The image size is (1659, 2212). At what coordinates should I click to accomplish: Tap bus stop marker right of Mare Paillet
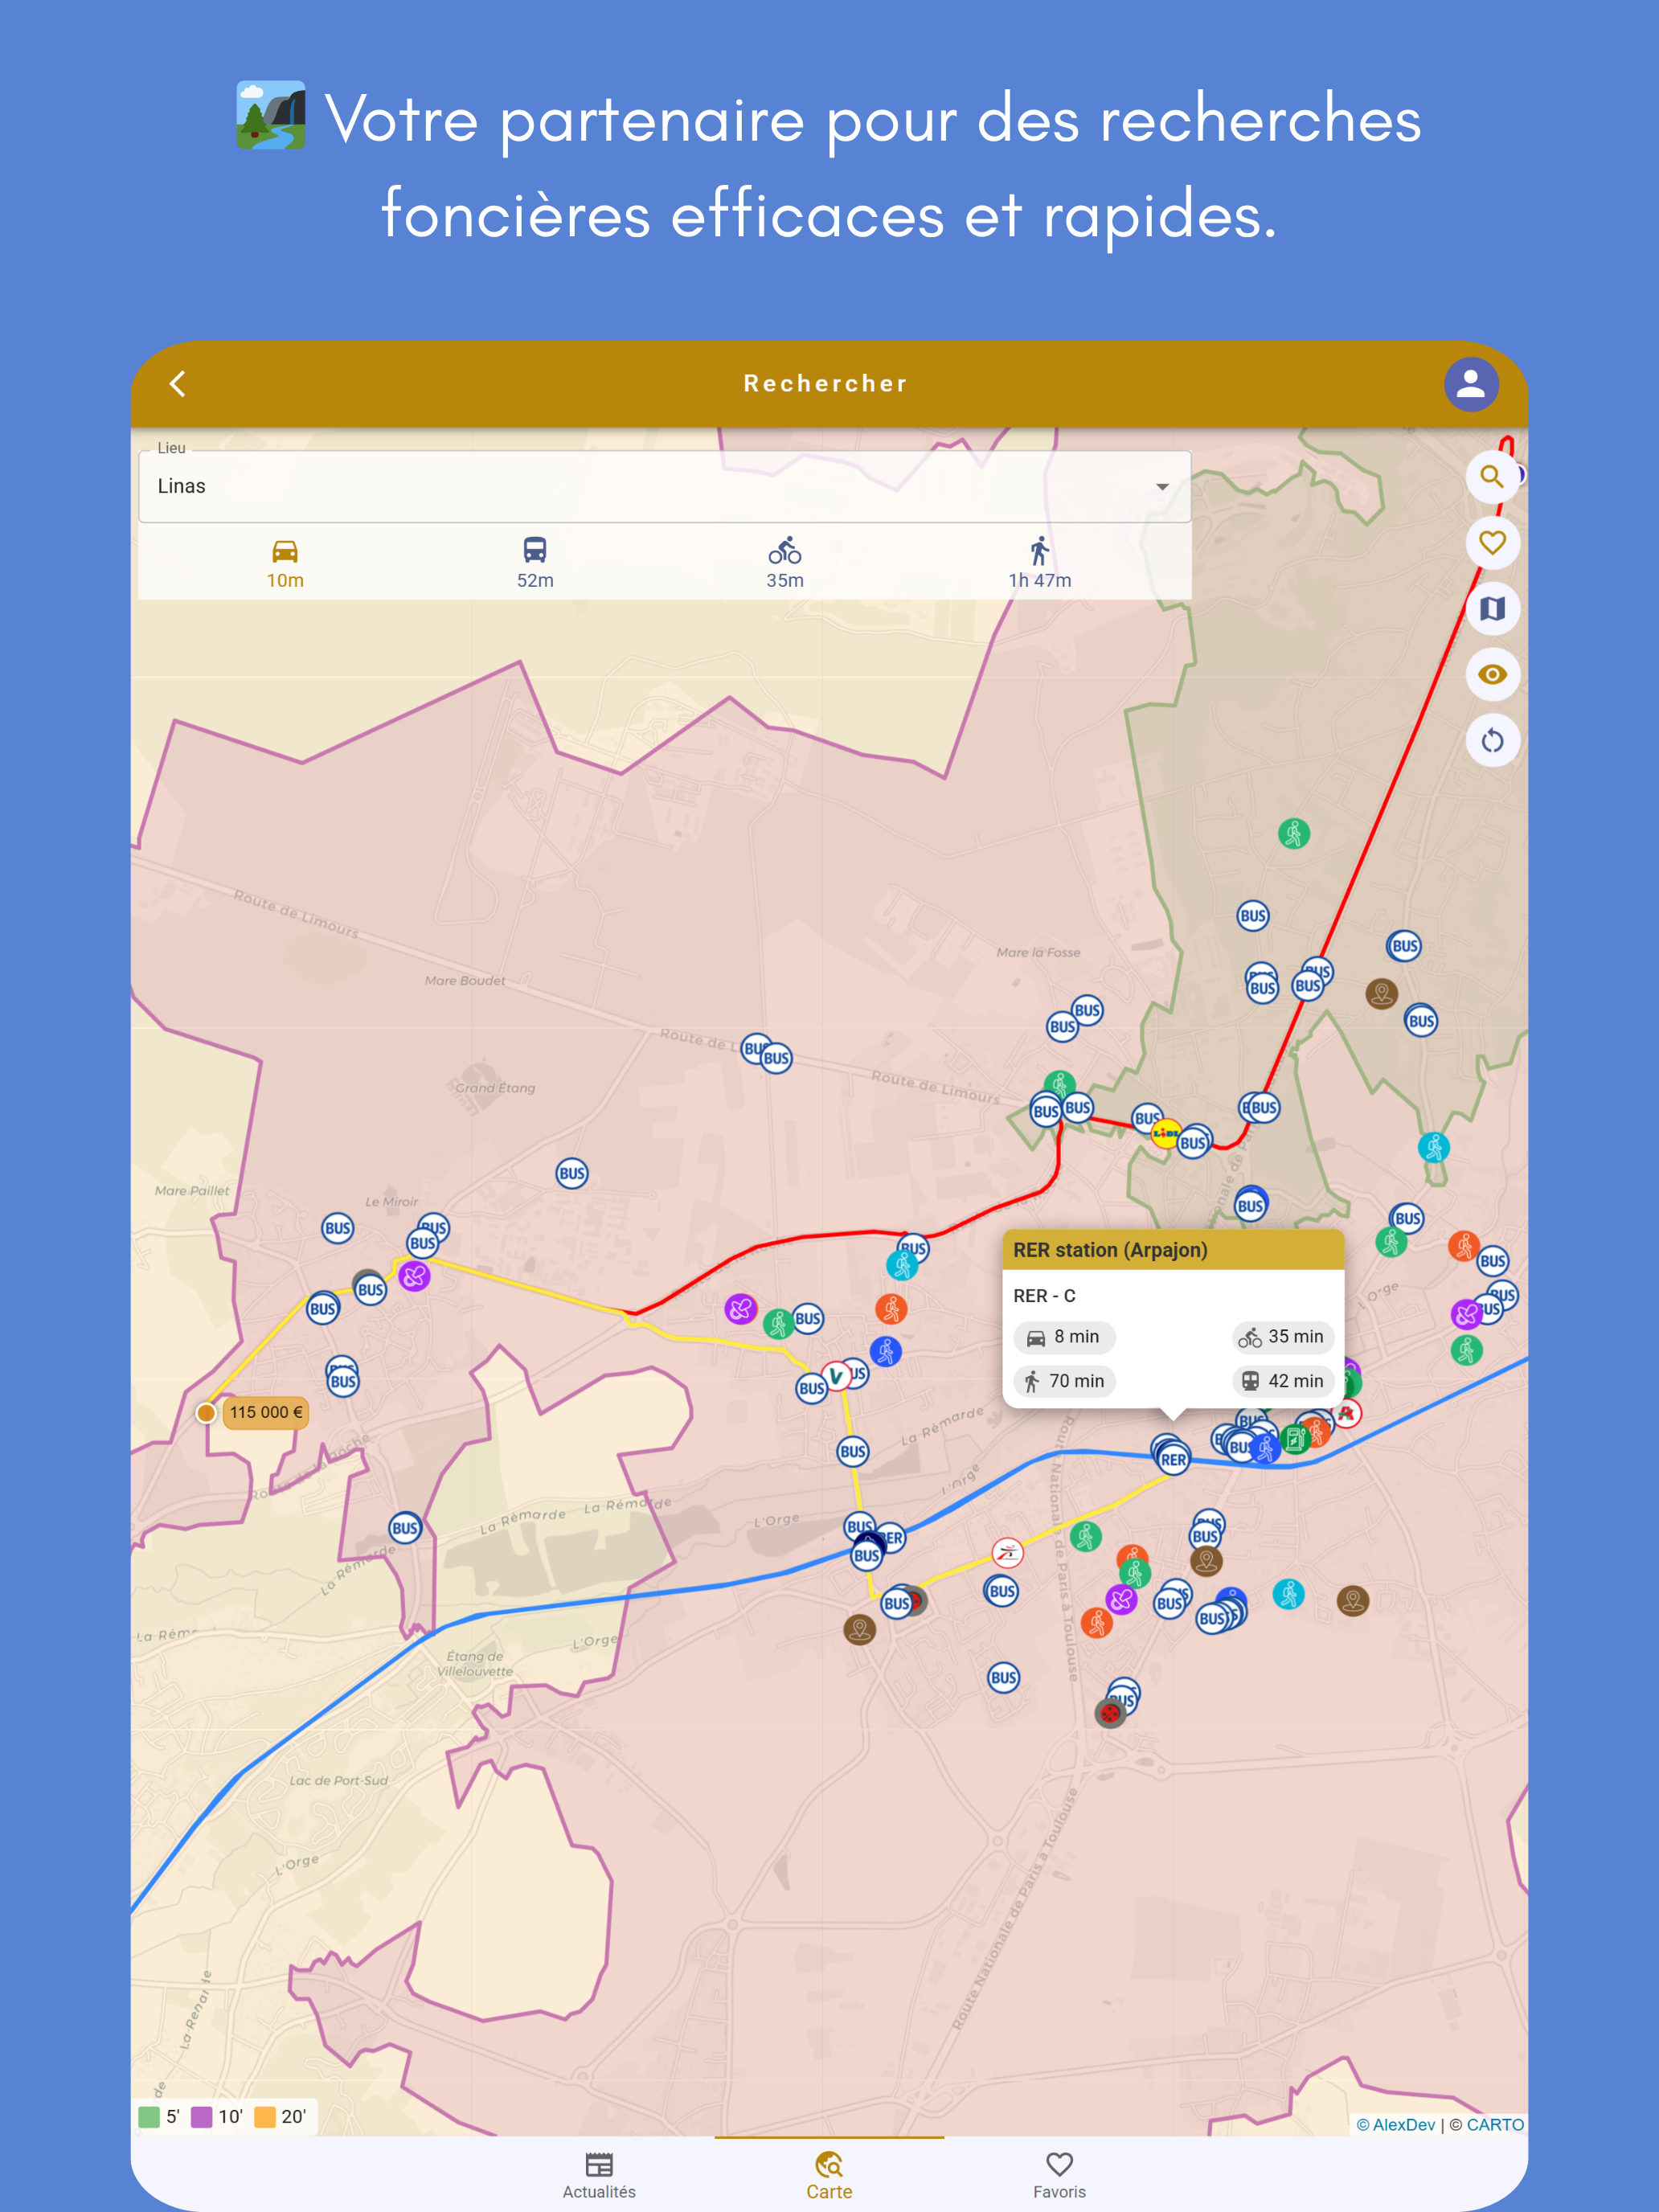point(337,1228)
